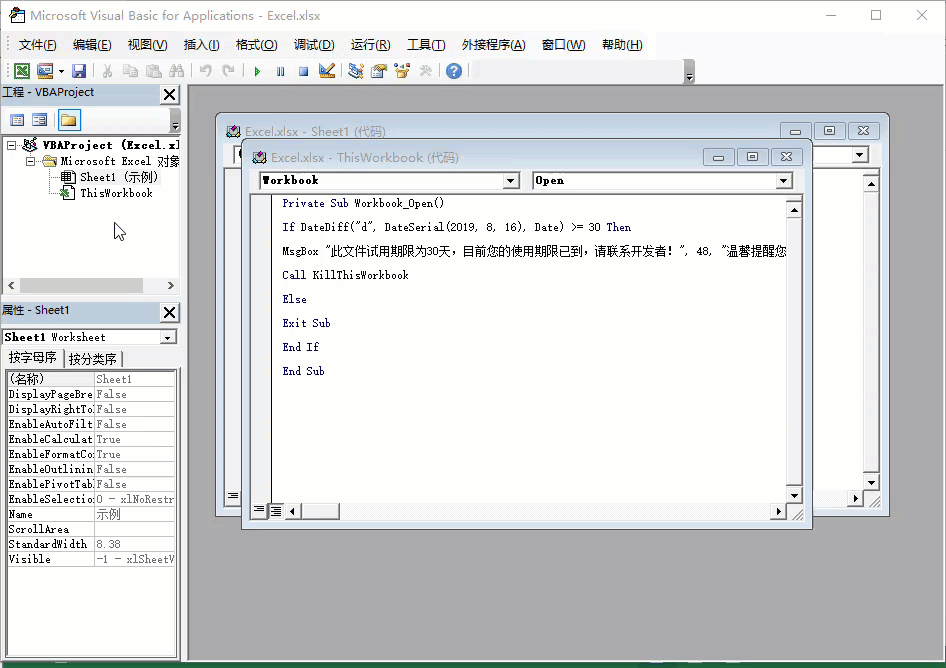Open Find with binoculars icon

coord(177,71)
